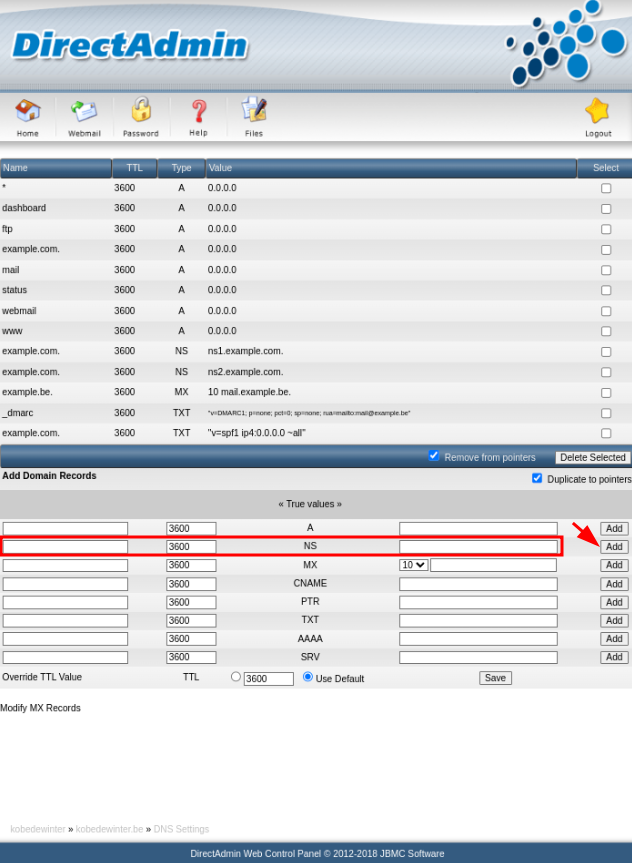The width and height of the screenshot is (632, 863).
Task: Click Delete Selected button
Action: pyautogui.click(x=593, y=457)
